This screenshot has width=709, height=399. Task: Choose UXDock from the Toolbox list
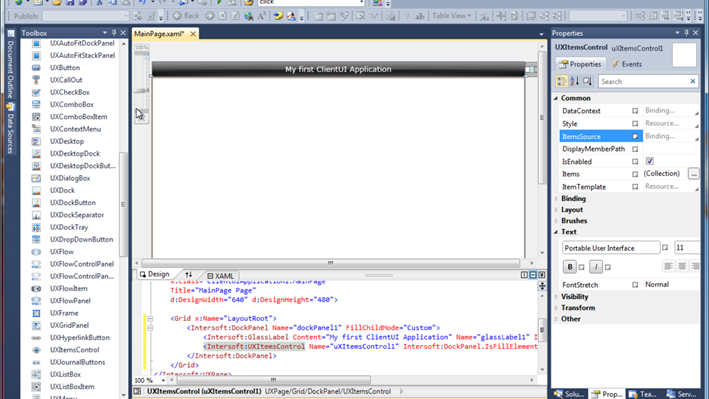(x=62, y=190)
